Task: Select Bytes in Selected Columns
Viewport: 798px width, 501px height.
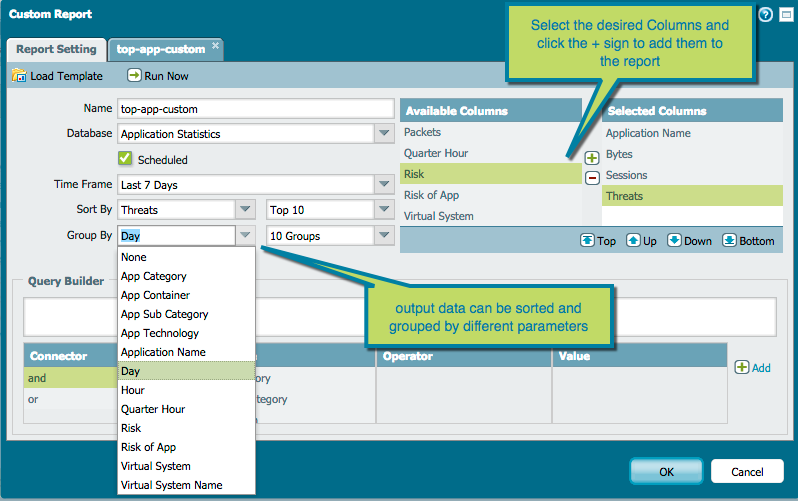Action: coord(692,154)
